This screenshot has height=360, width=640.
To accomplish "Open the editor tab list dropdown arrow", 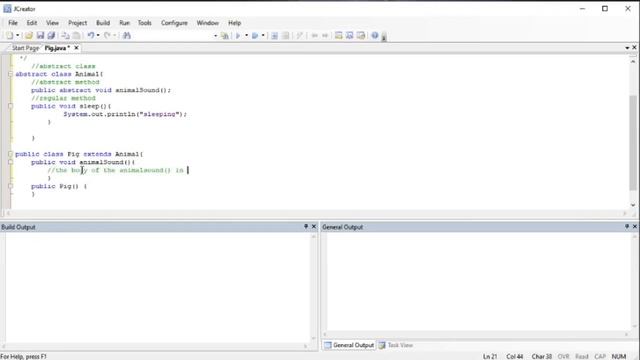I will point(627,48).
